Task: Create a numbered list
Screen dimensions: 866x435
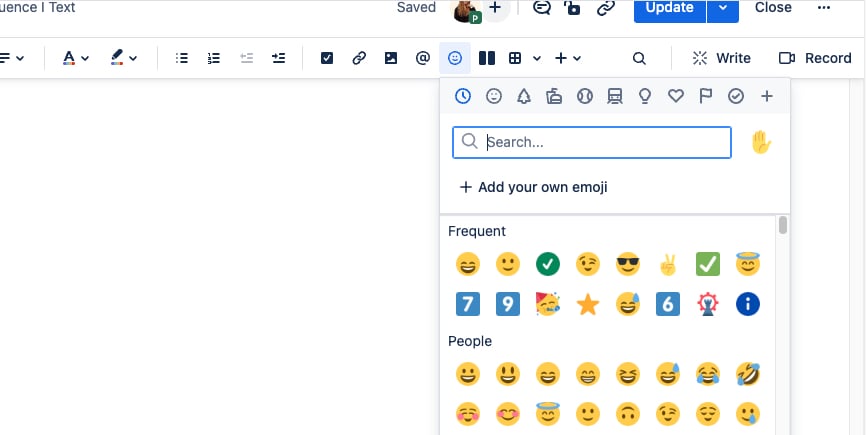Action: pyautogui.click(x=214, y=58)
